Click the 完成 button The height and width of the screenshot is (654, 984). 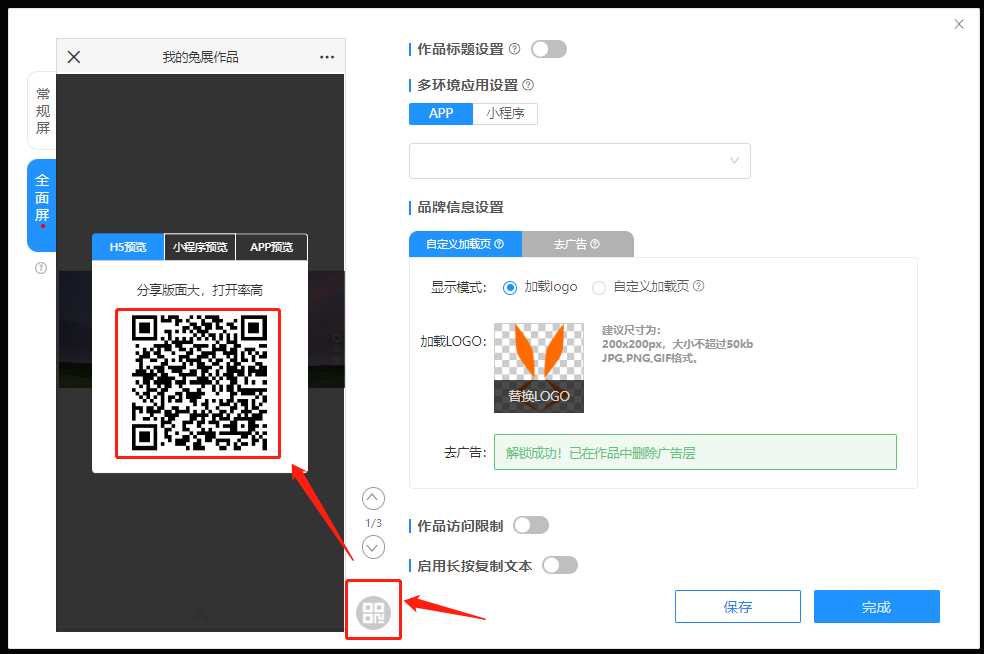click(x=877, y=606)
